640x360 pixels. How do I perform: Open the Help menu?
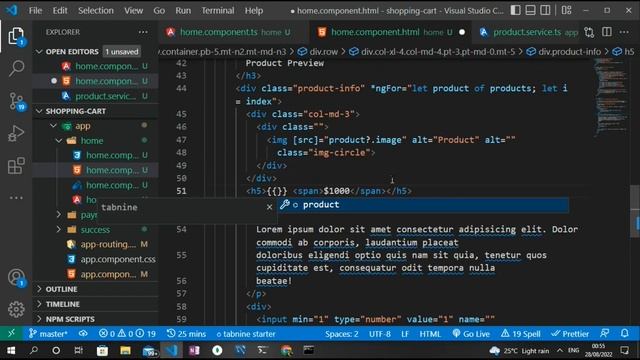point(253,10)
